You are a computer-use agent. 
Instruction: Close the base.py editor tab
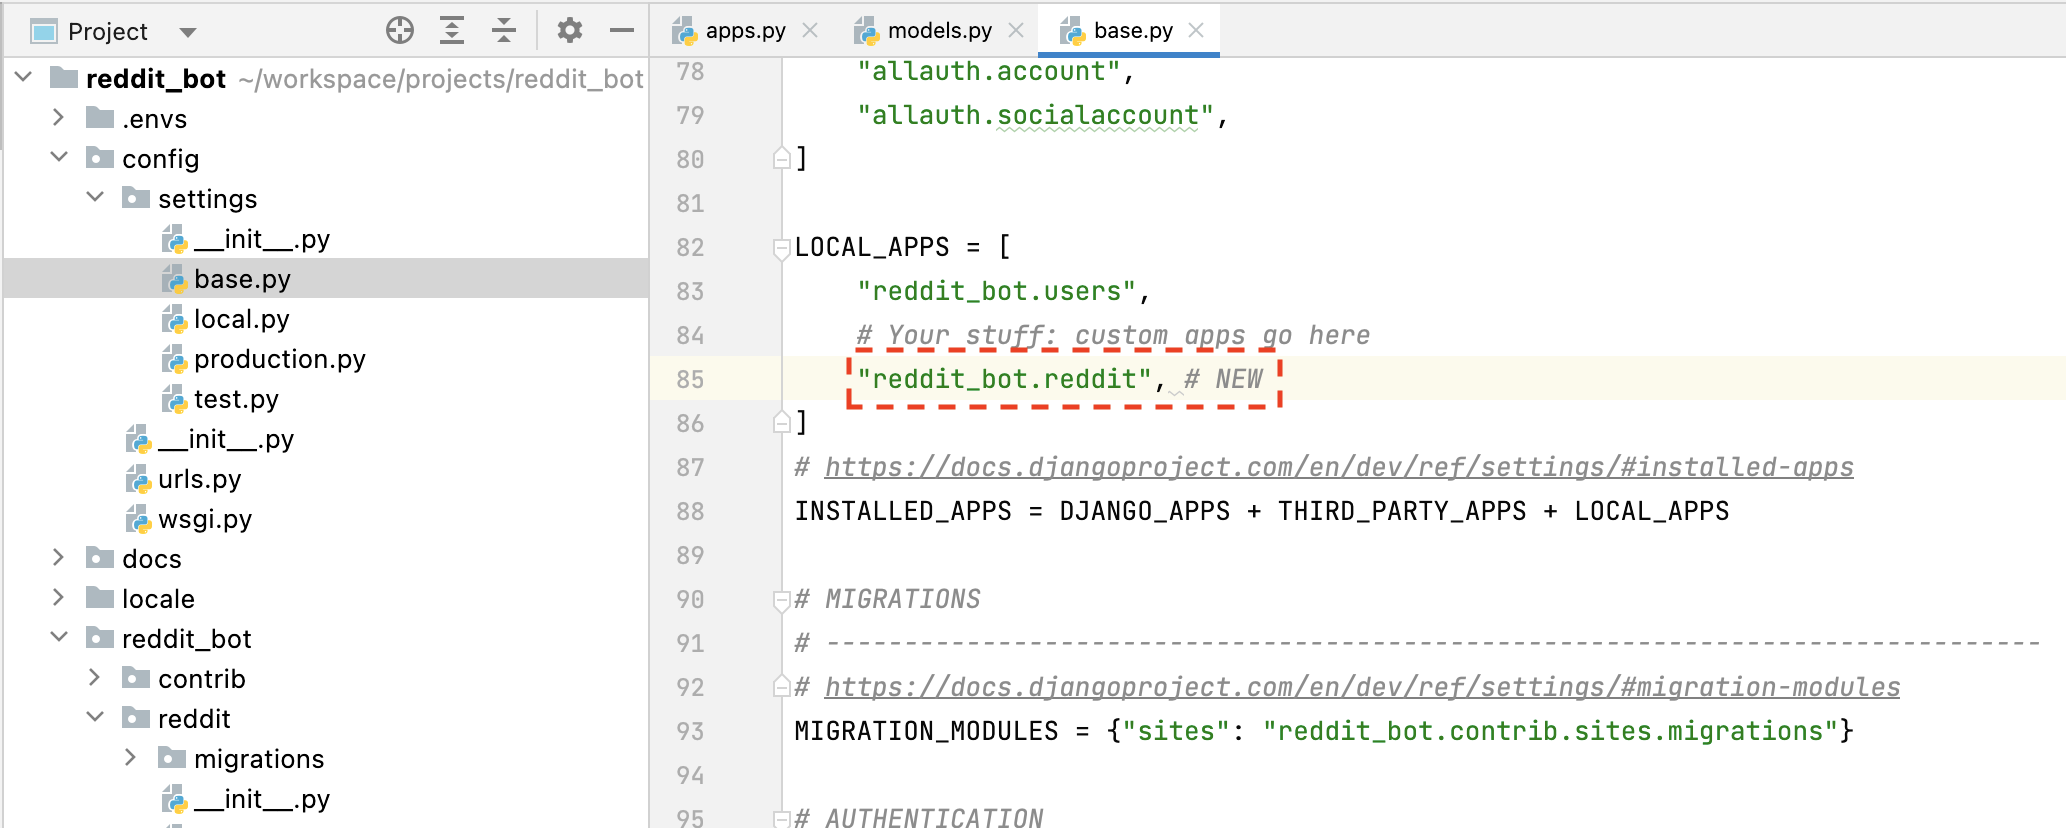1196,31
